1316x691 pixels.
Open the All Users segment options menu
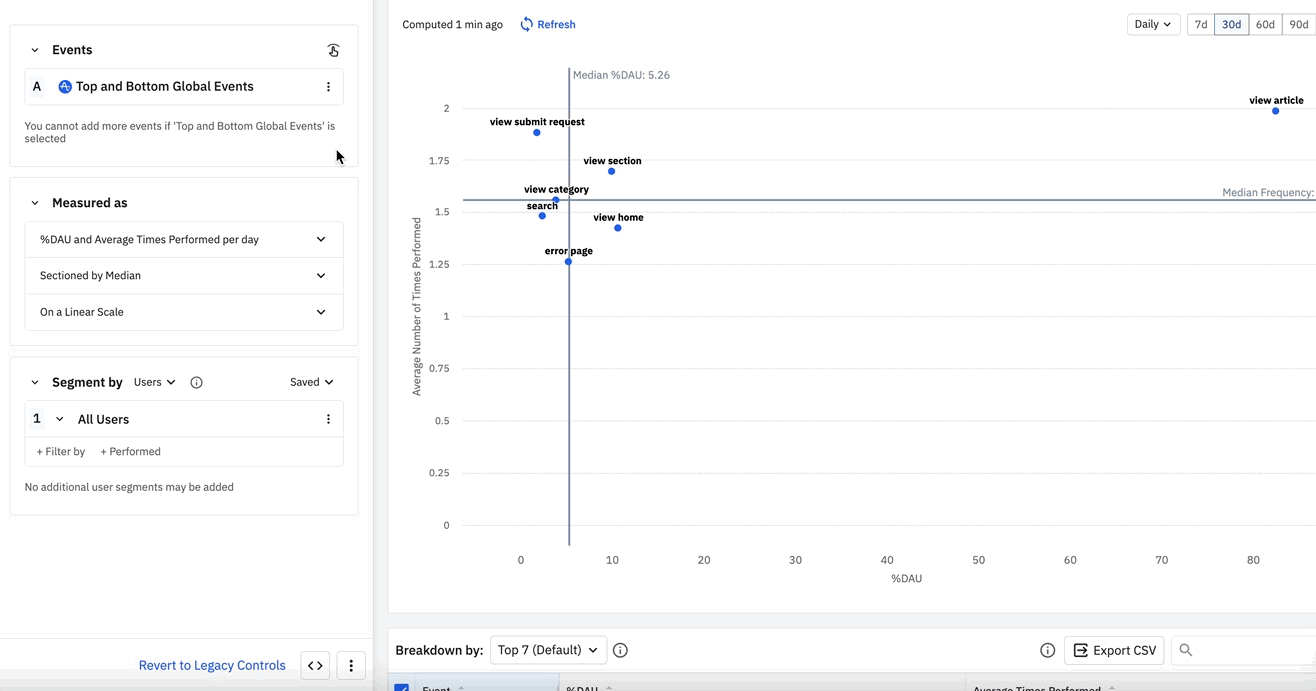328,418
